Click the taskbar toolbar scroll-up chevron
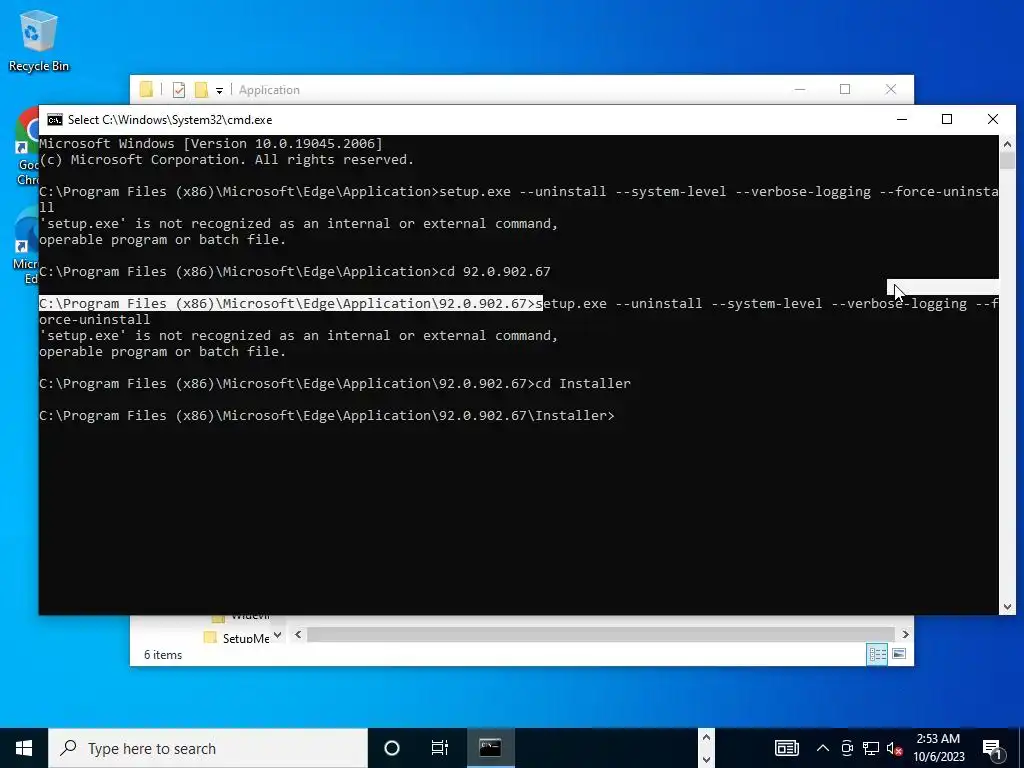The width and height of the screenshot is (1024, 768). coord(706,737)
